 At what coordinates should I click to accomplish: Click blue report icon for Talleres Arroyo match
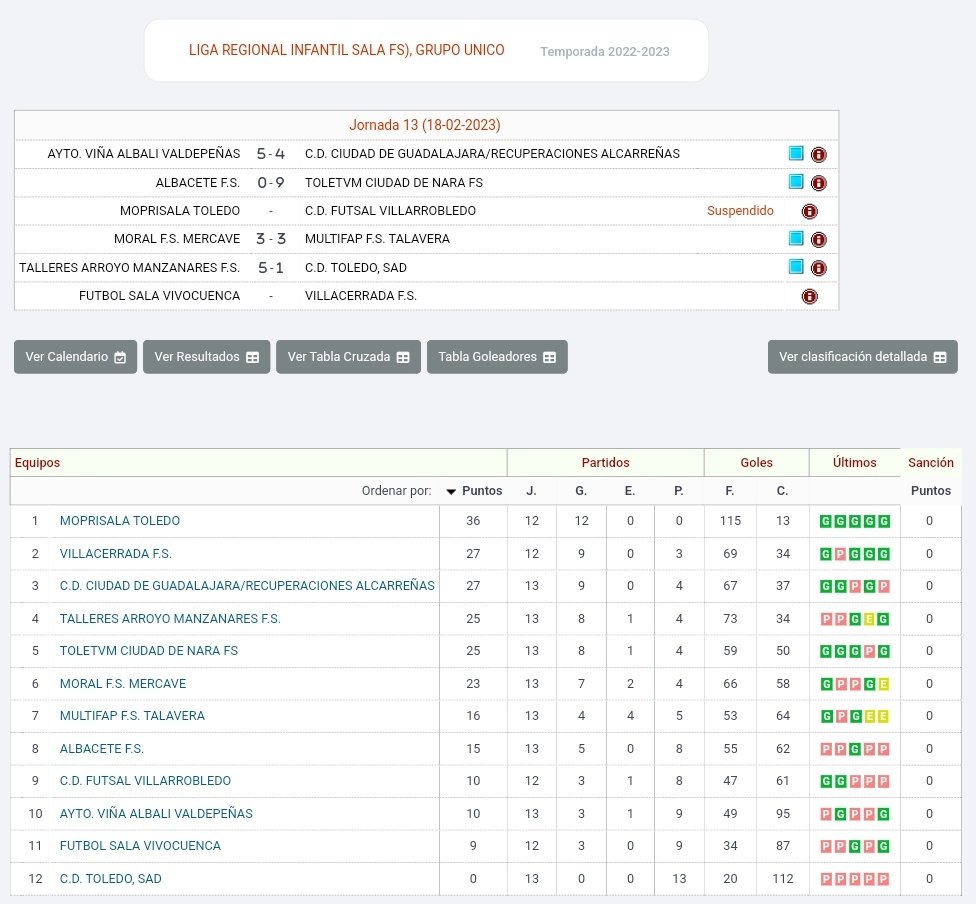(795, 267)
